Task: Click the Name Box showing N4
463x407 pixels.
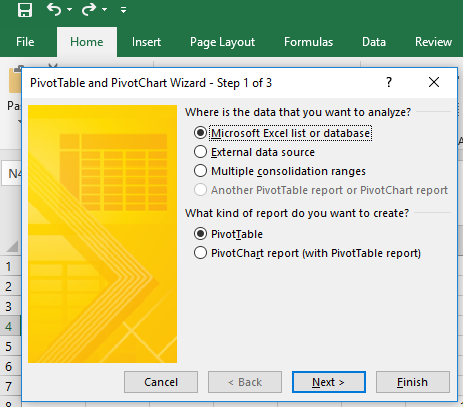Action: click(x=12, y=173)
